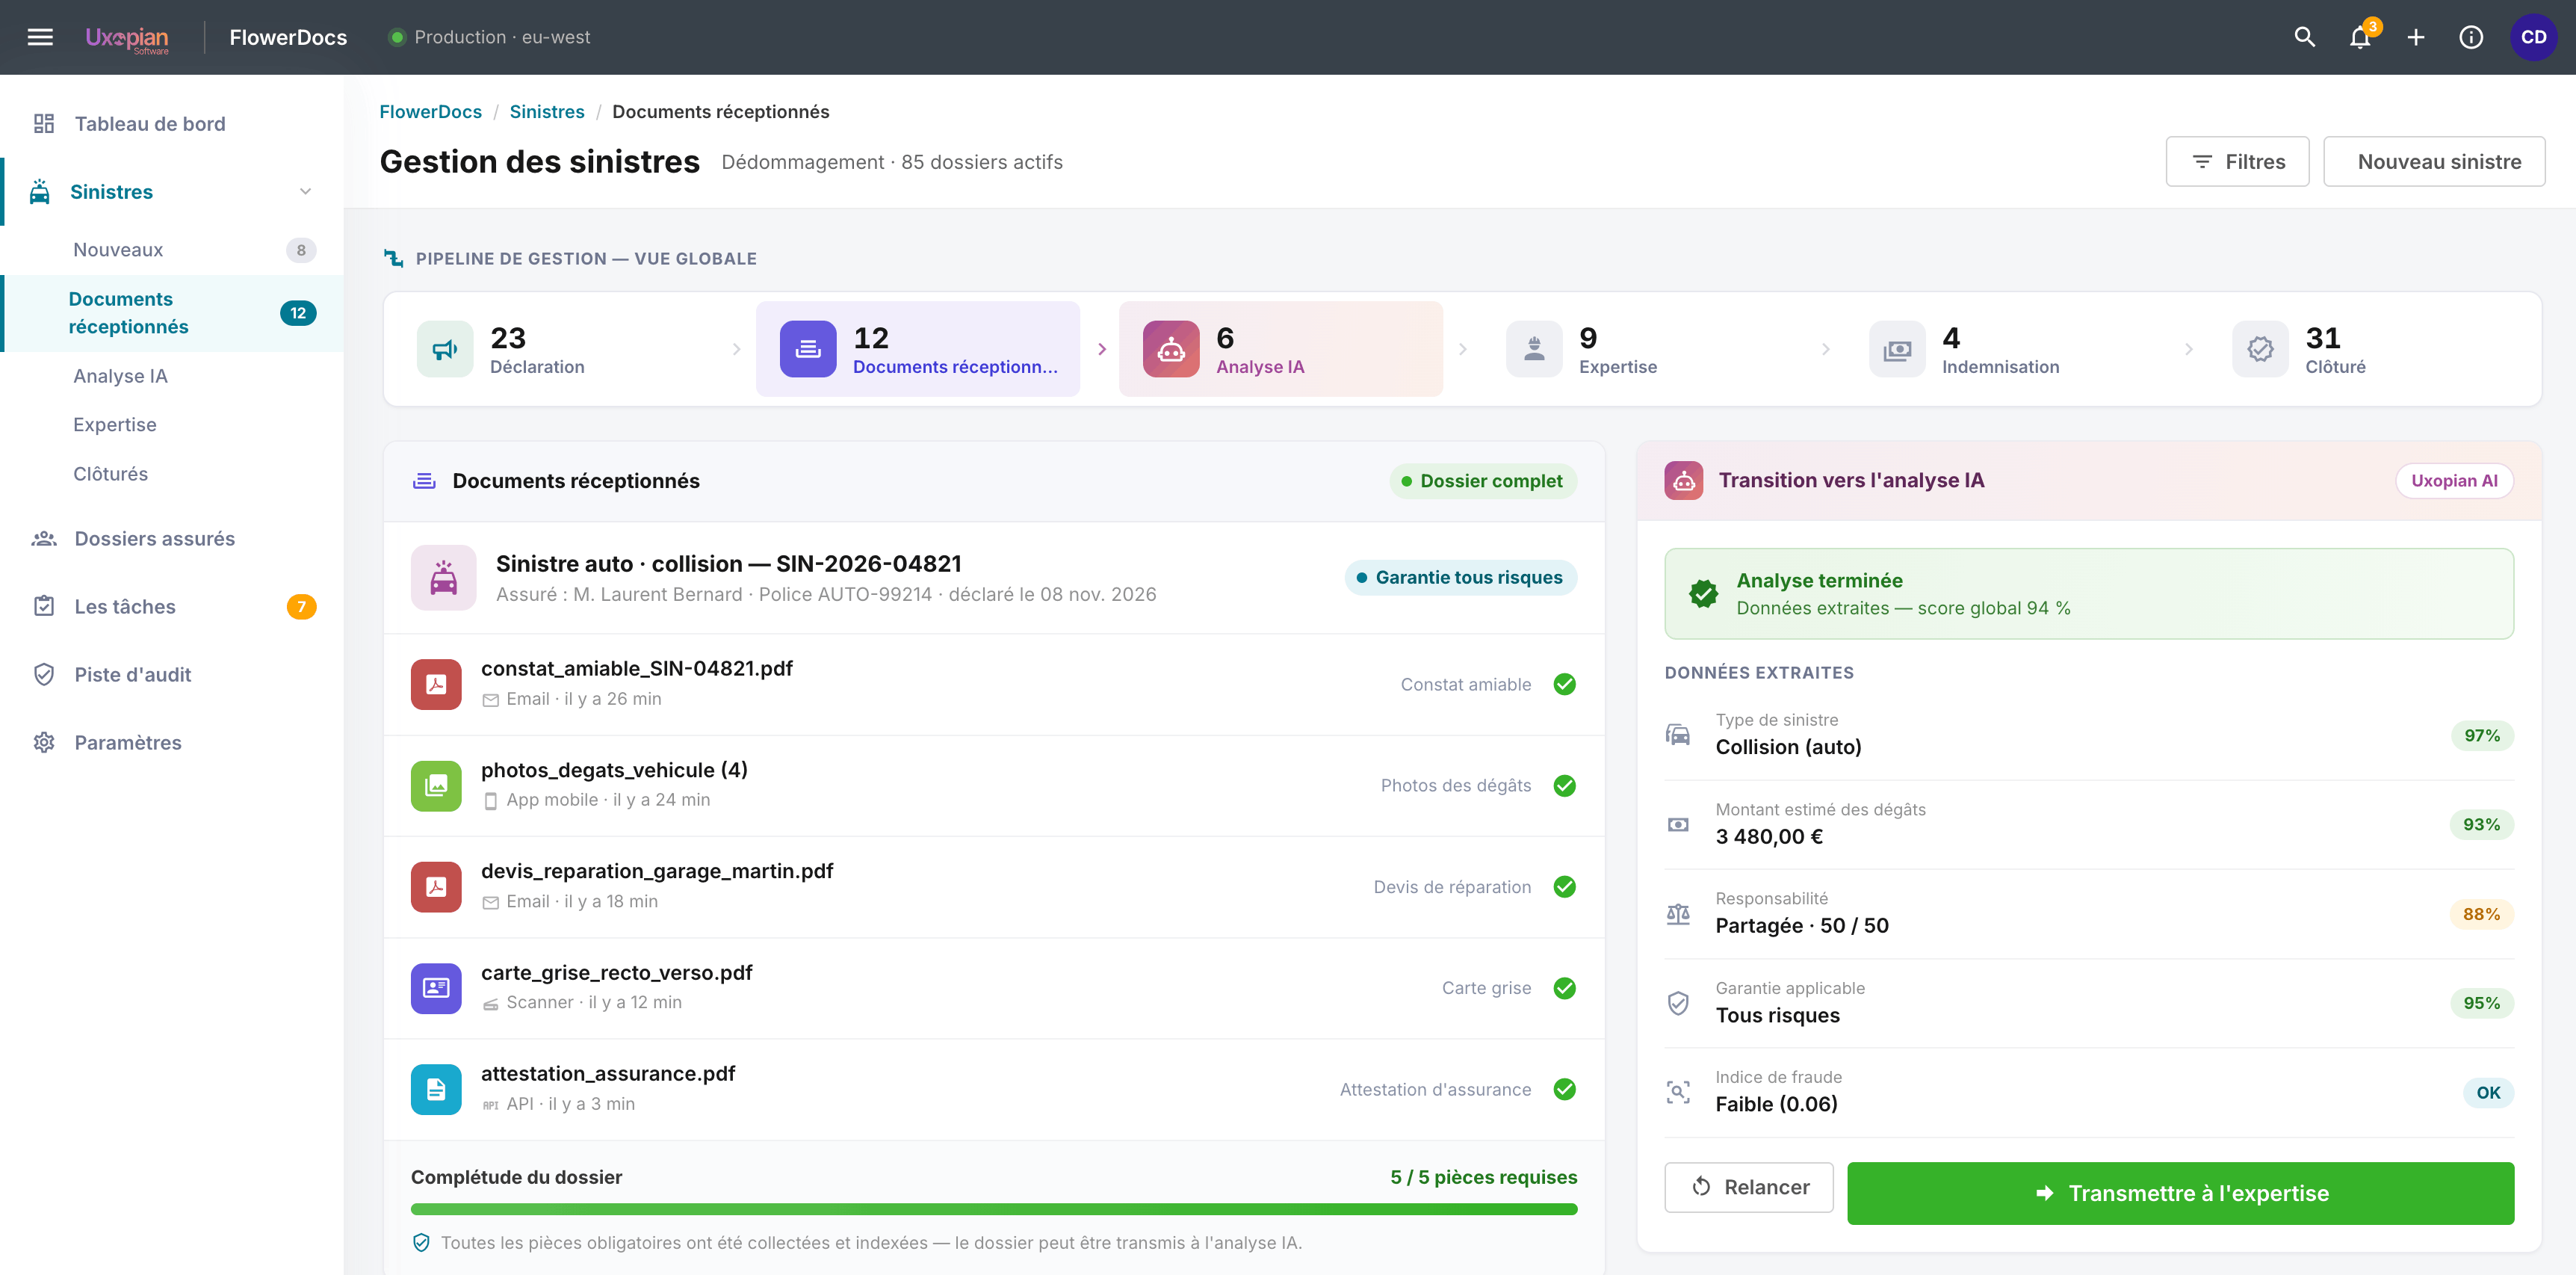Open Tableau de bord in sidebar
Screen dimensions: 2576x1275
(172, 124)
